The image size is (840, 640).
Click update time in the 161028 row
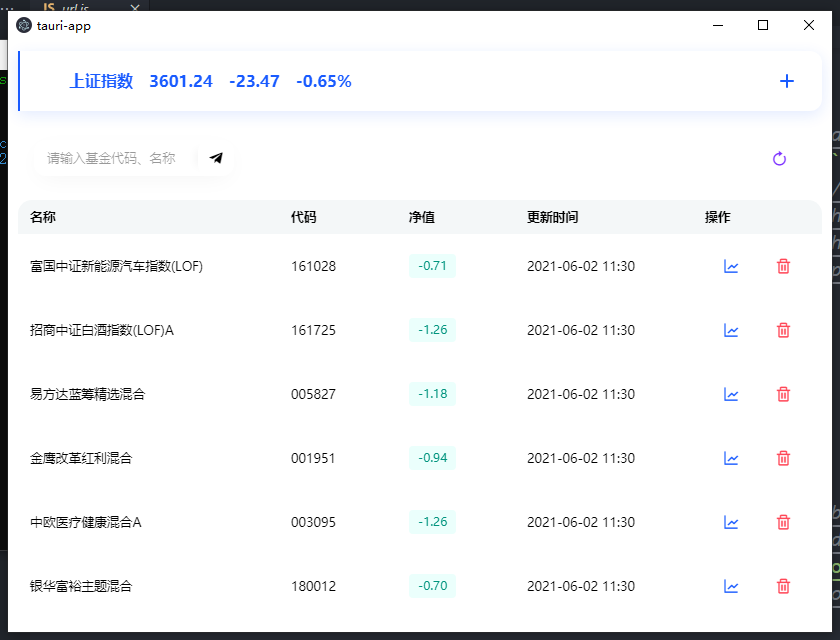(x=581, y=266)
